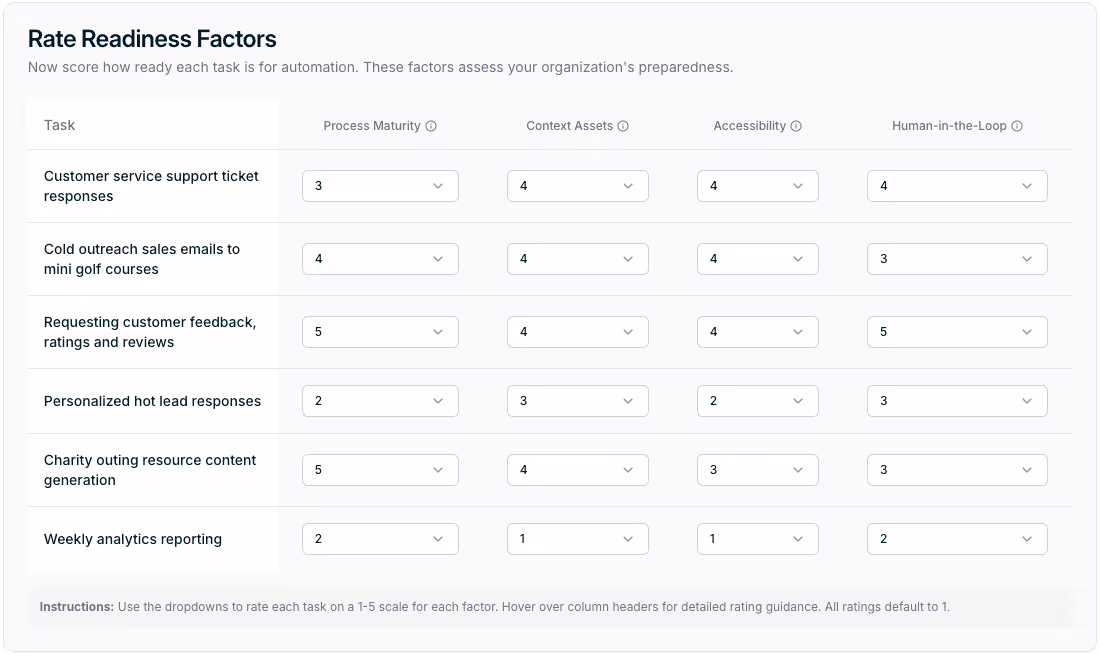Click the Context Assets info icon
This screenshot has height=656, width=1100.
[x=623, y=127]
